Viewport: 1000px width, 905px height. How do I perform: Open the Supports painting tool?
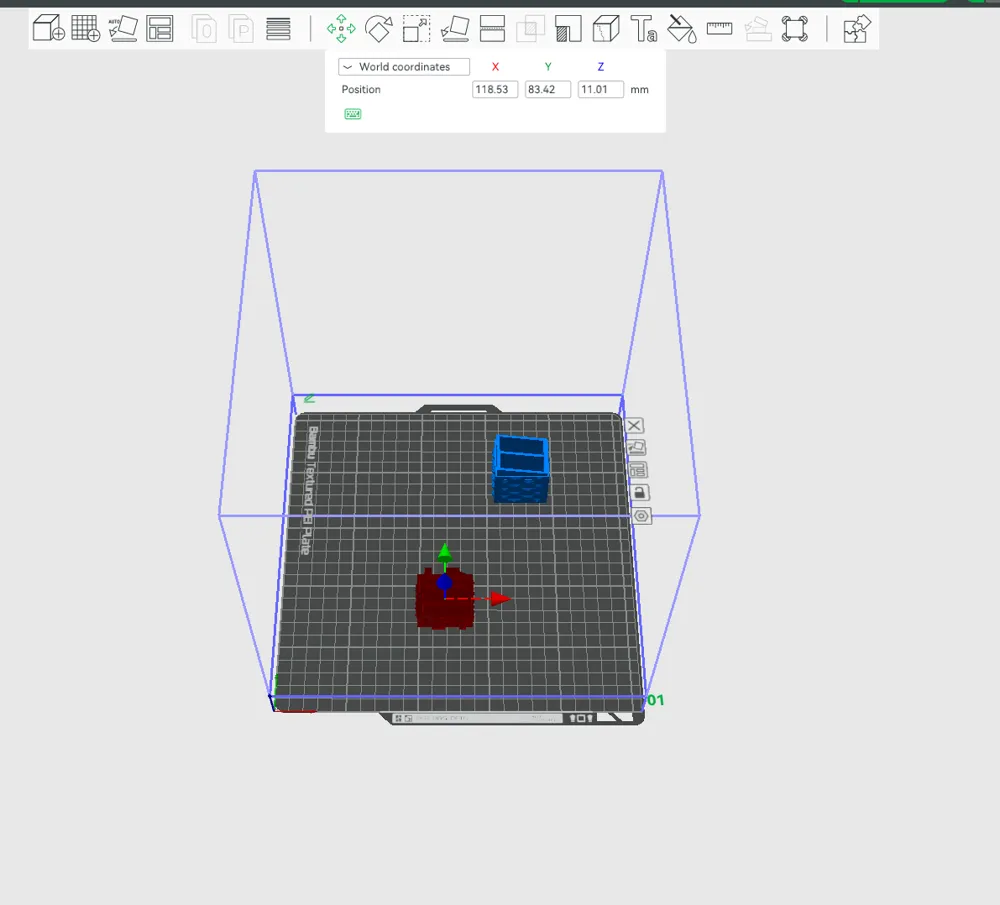(568, 29)
